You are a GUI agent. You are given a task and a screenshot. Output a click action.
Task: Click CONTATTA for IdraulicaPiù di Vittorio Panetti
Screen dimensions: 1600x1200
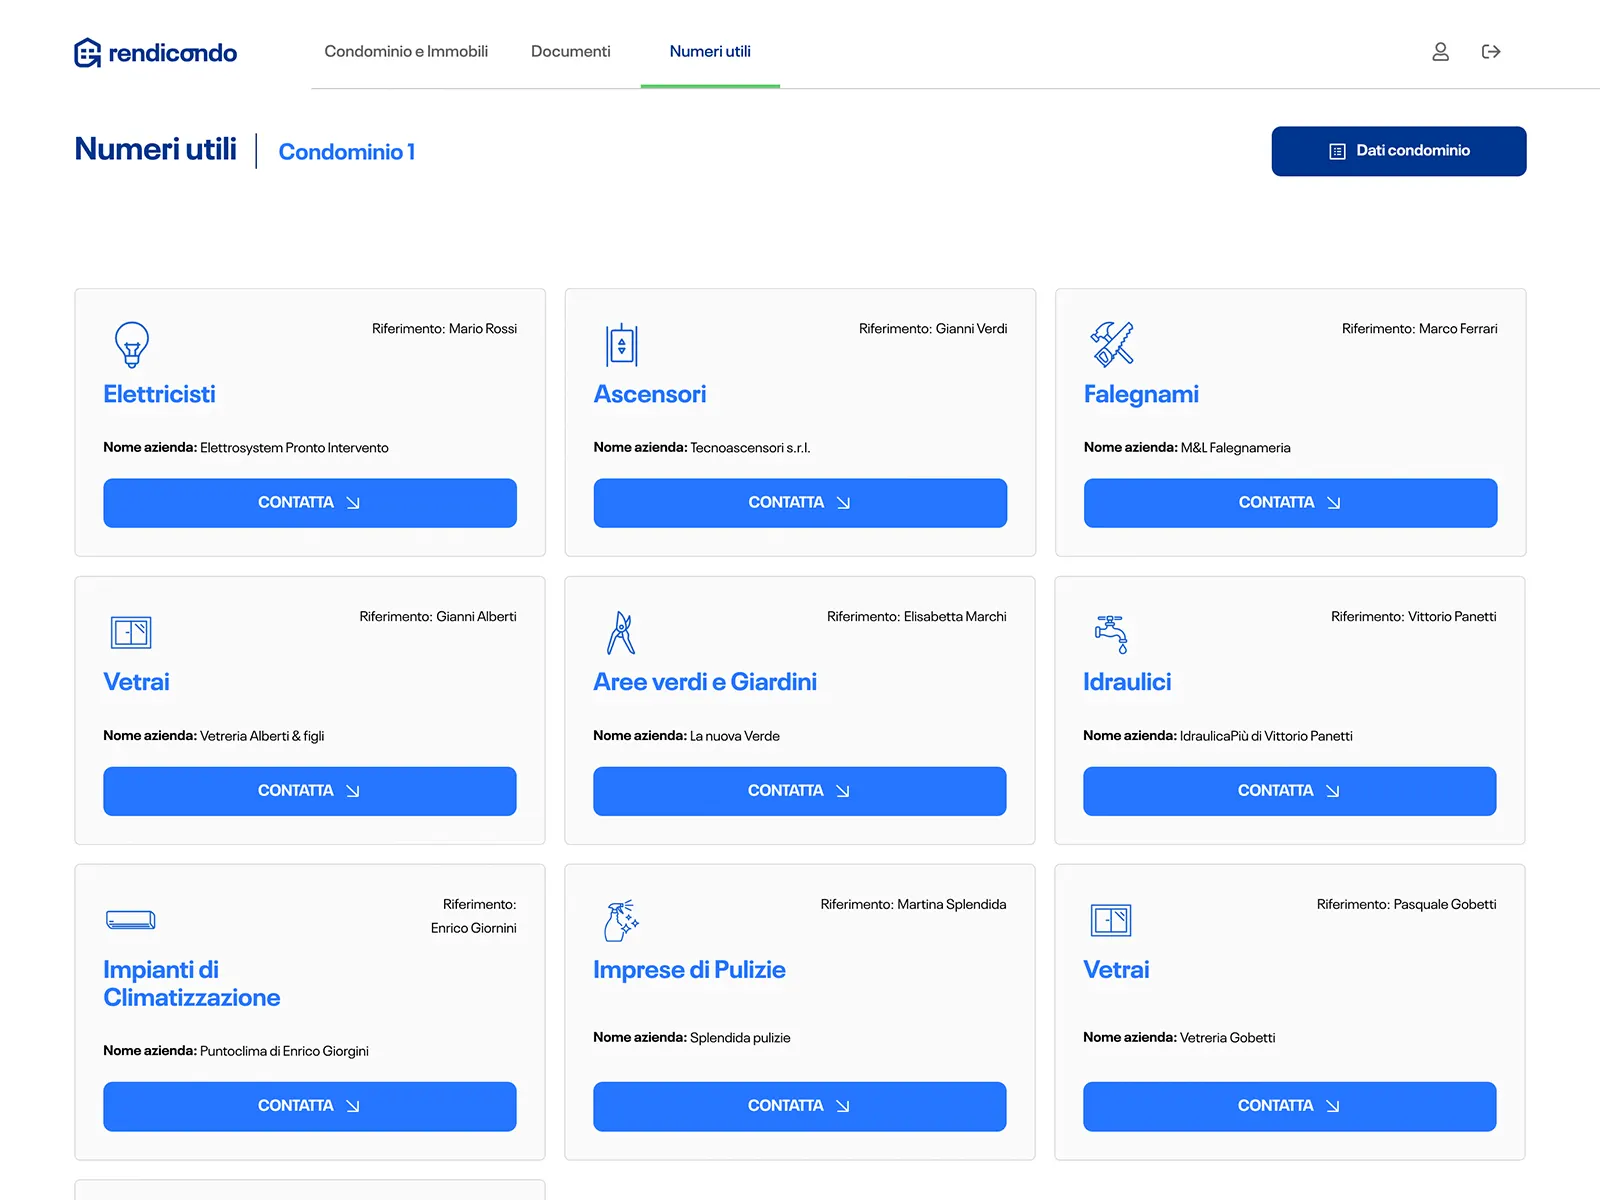(1290, 791)
